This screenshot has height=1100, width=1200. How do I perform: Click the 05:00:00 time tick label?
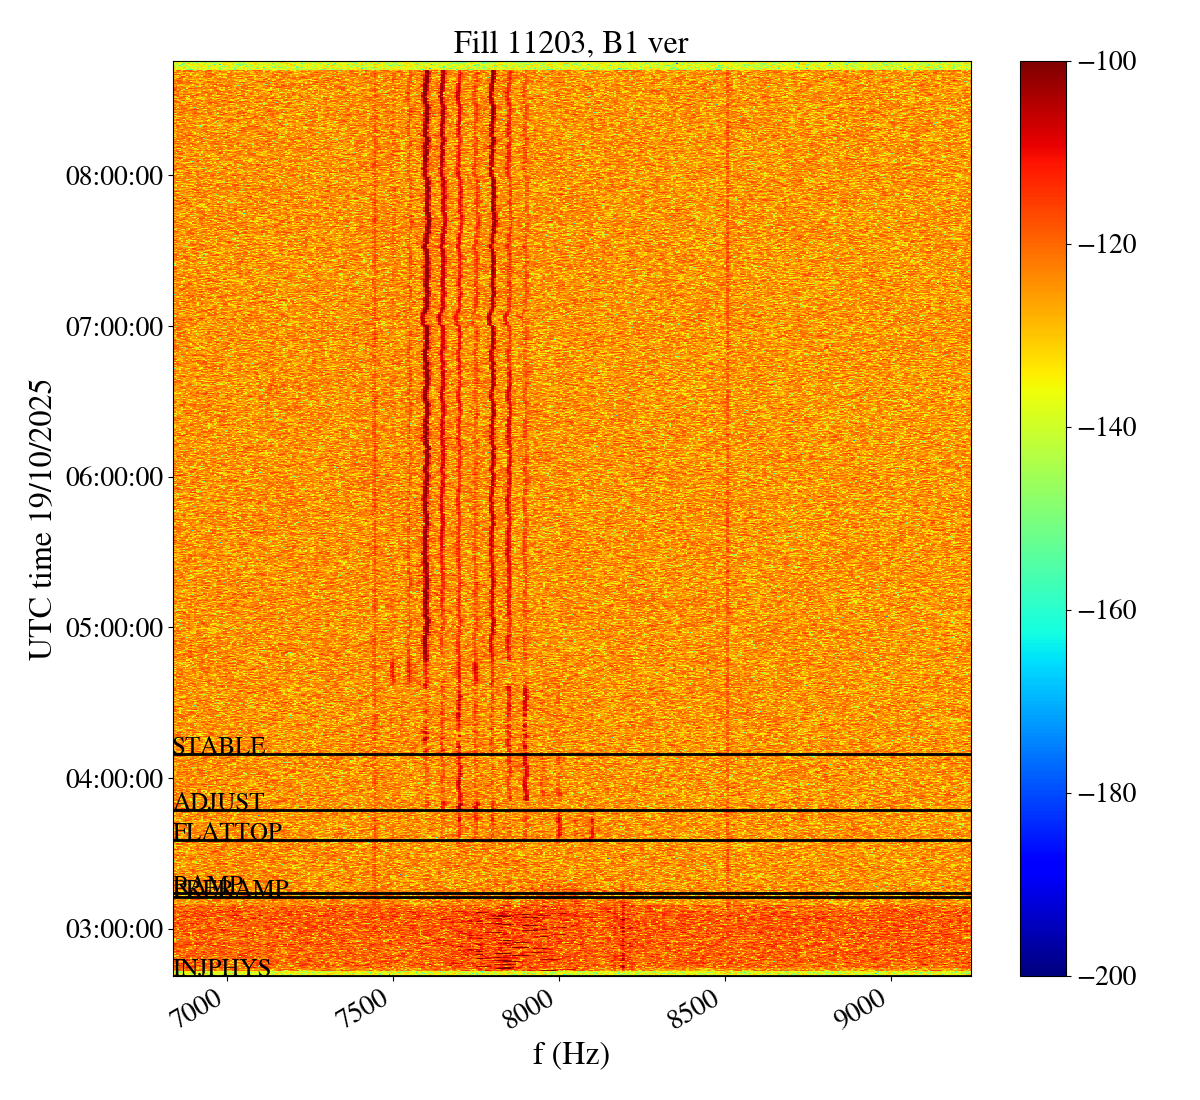113,628
